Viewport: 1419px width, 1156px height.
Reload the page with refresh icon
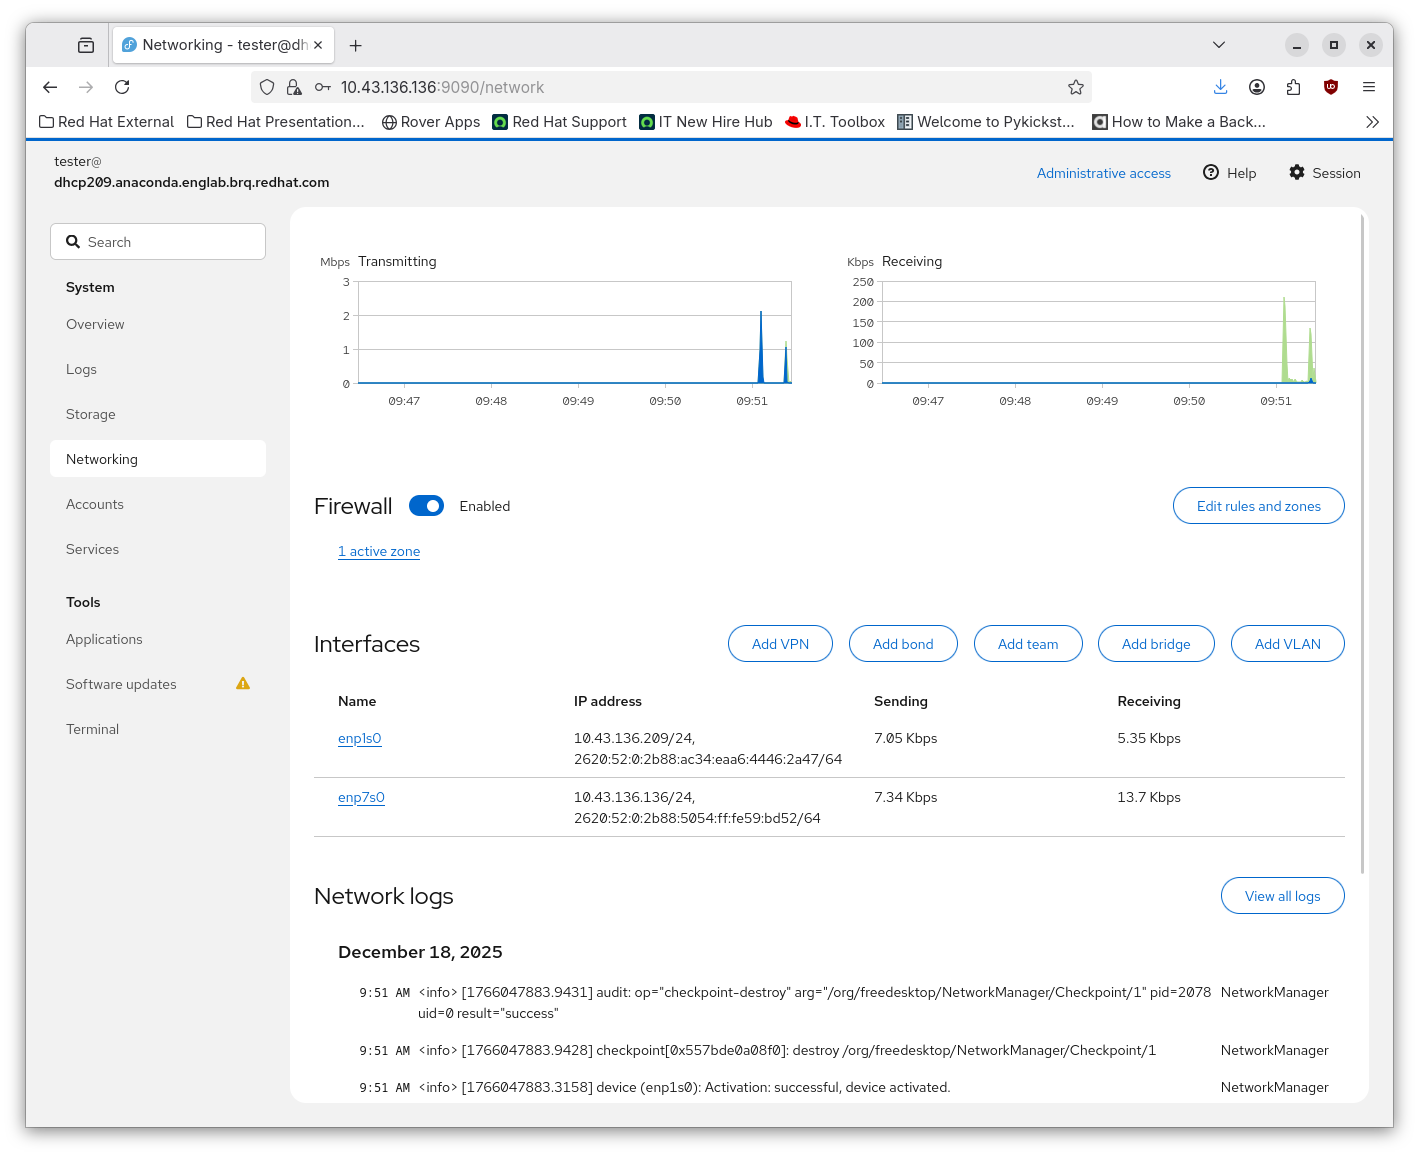[x=122, y=87]
